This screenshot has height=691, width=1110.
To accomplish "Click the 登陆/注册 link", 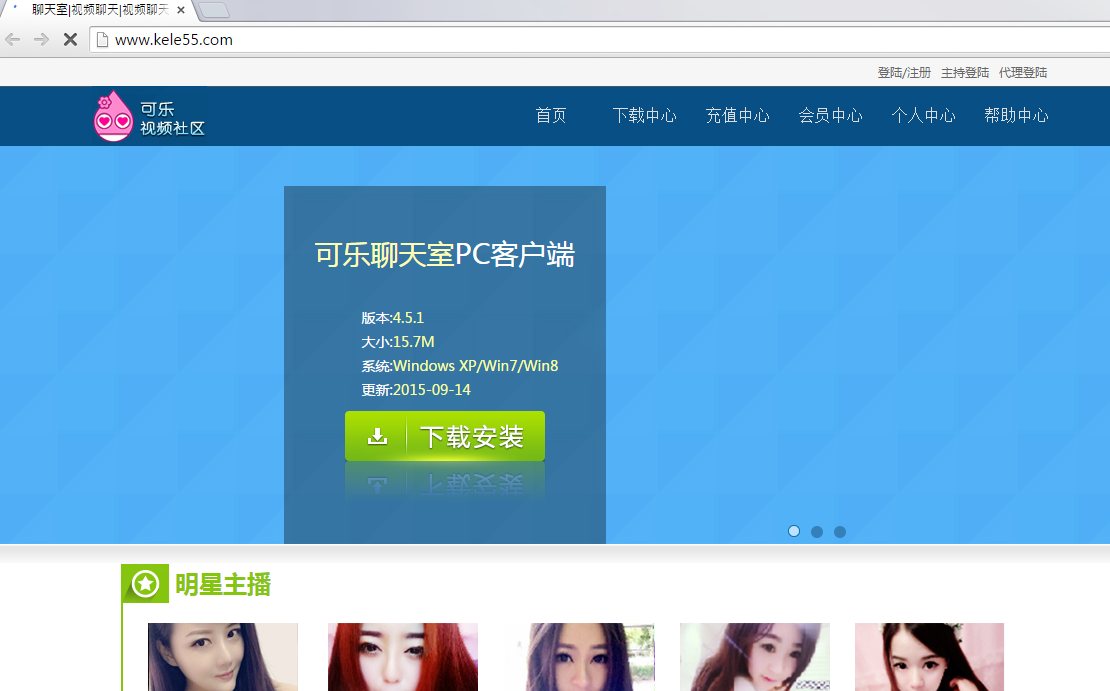I will pos(904,73).
